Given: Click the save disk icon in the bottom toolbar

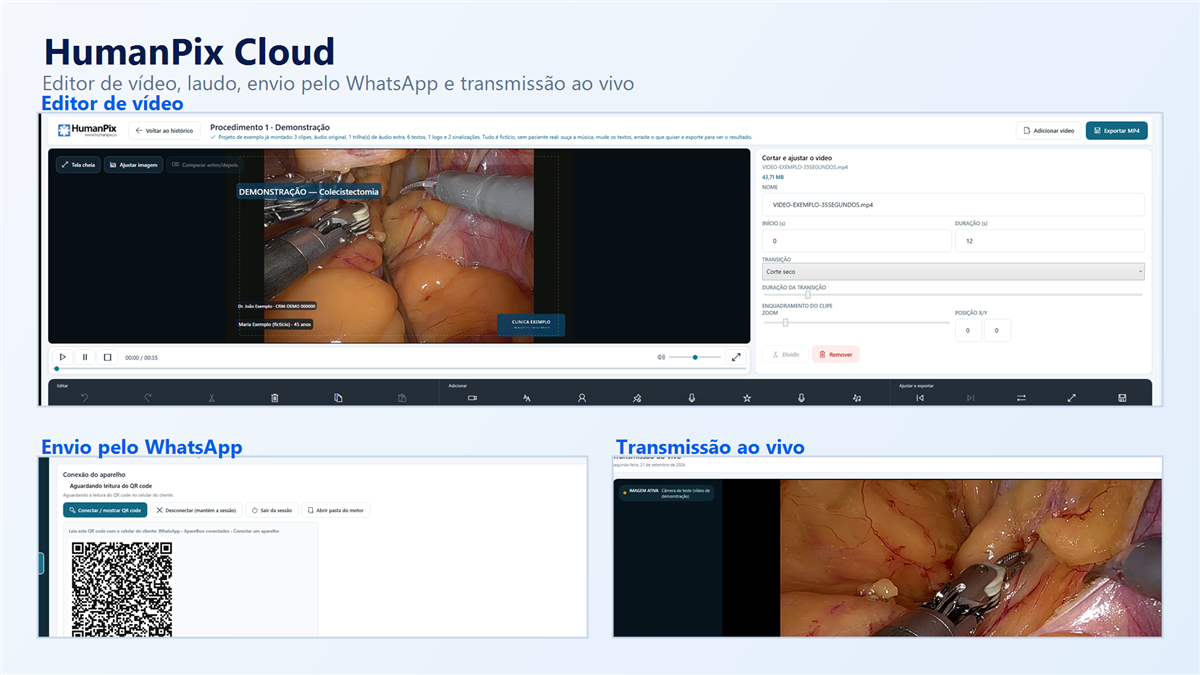Looking at the screenshot, I should click(1122, 398).
